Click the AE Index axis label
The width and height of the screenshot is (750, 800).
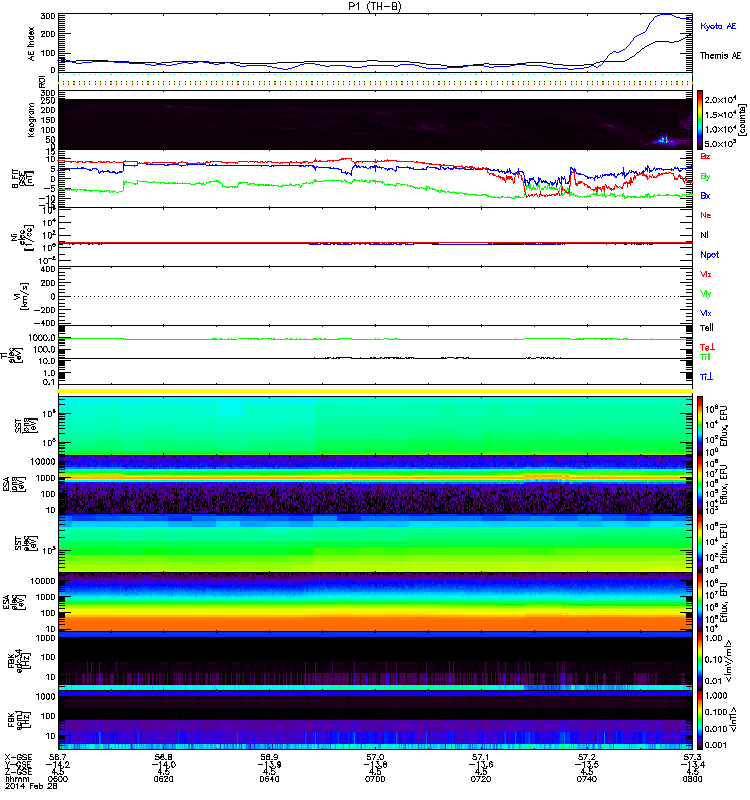(x=31, y=44)
